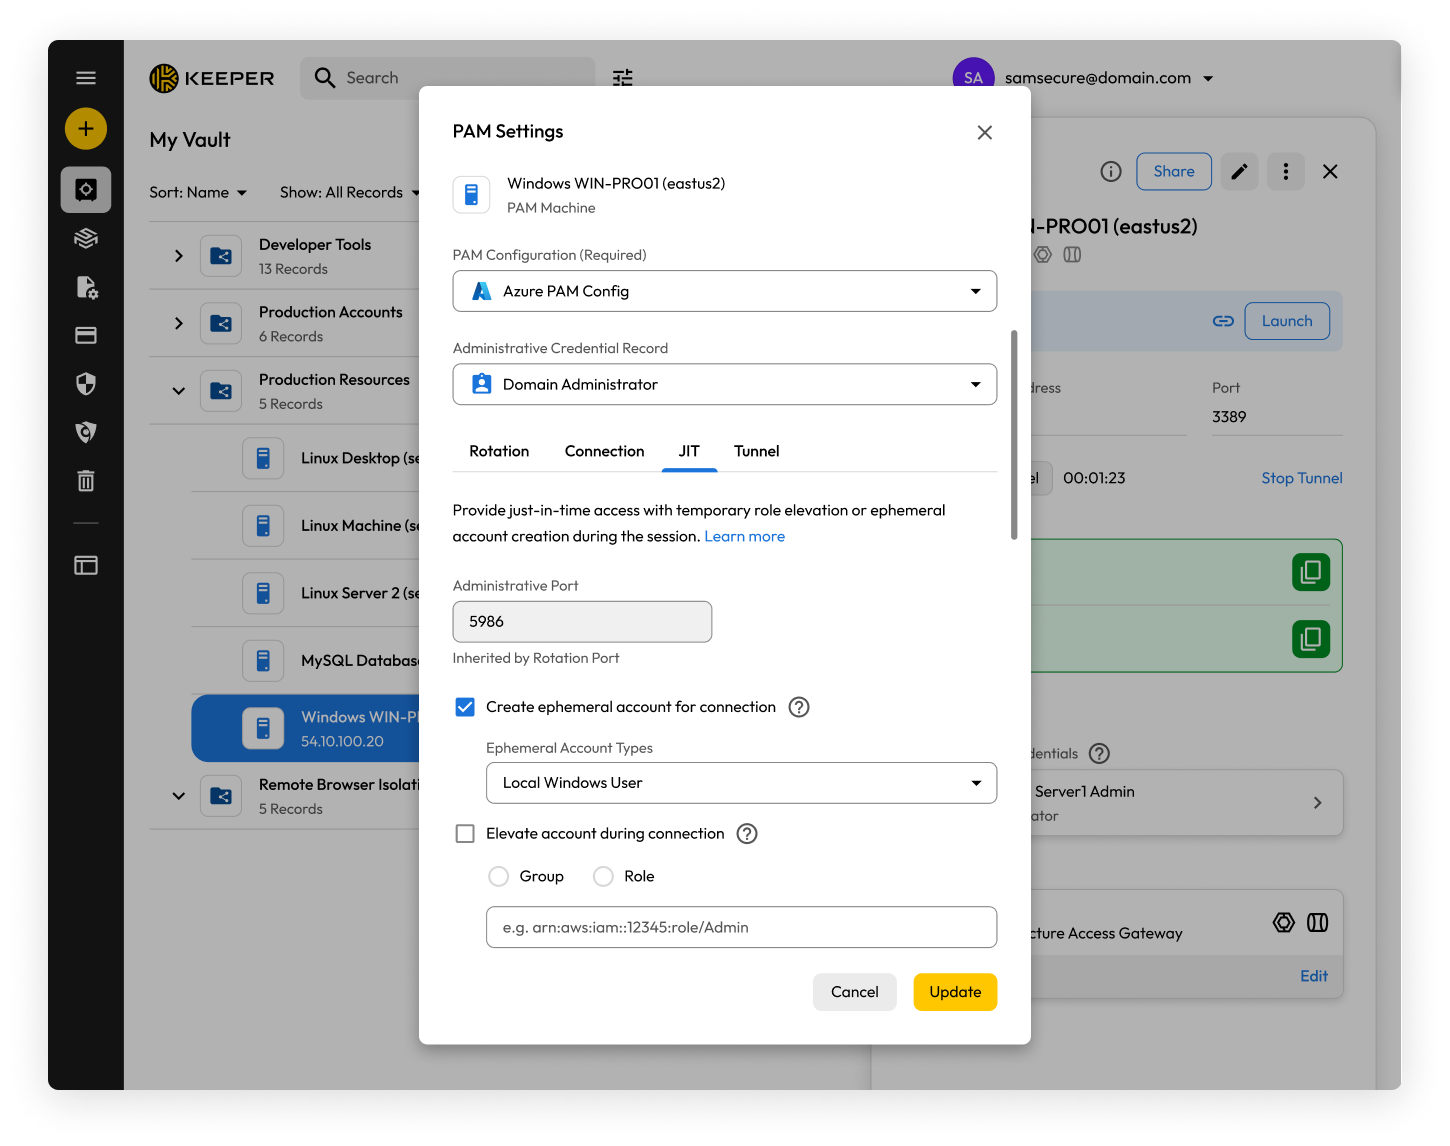
Task: Switch to the Rotation tab
Action: tap(499, 451)
